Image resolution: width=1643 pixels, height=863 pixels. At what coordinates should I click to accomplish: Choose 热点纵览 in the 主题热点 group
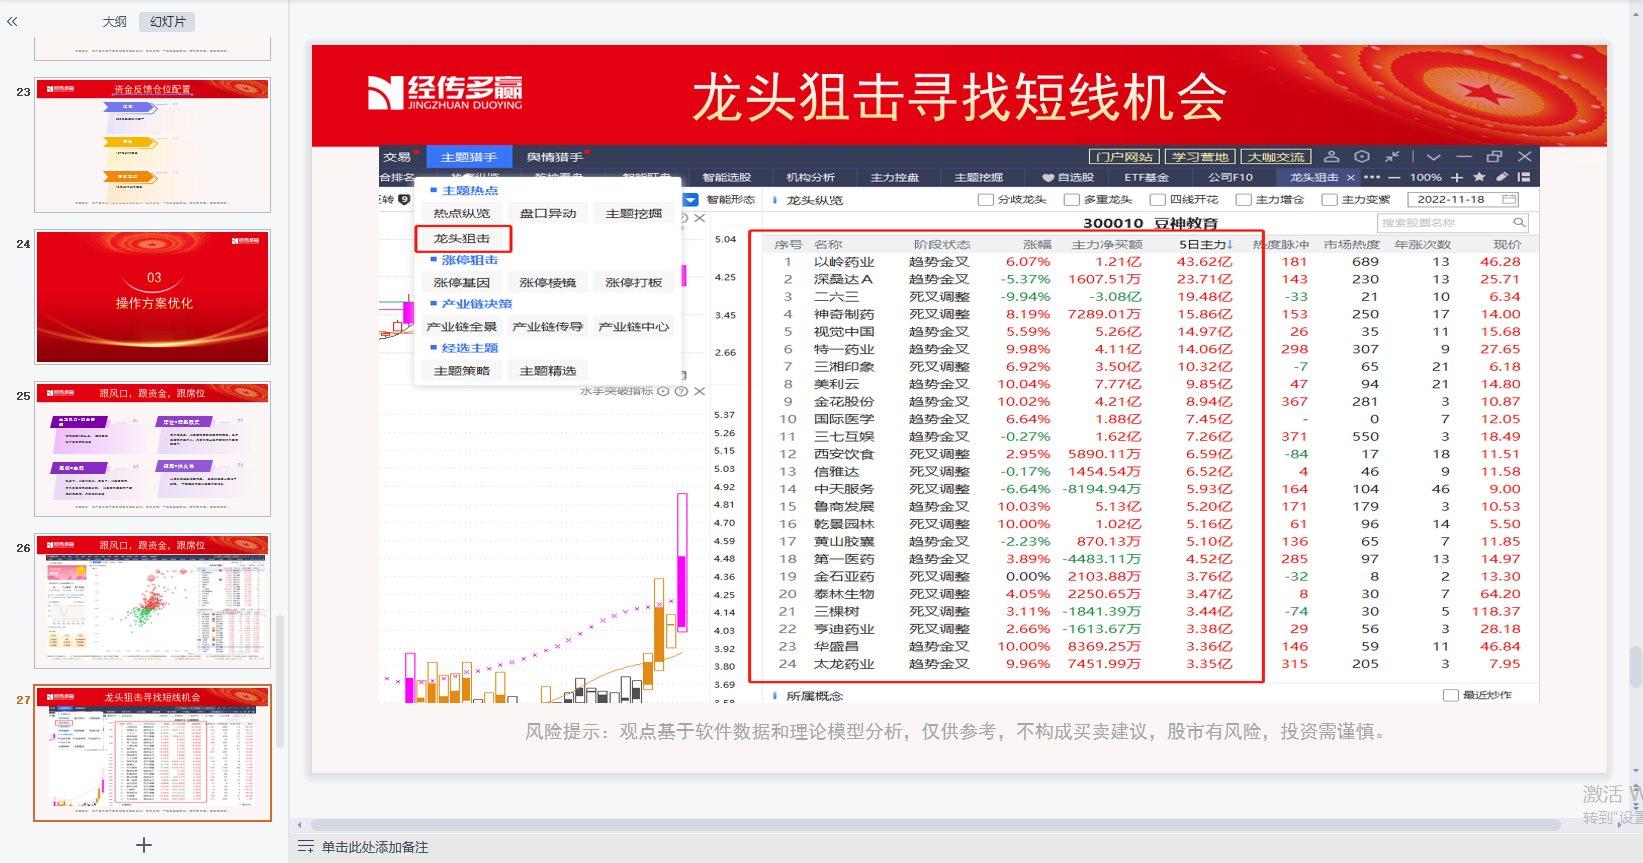[462, 213]
